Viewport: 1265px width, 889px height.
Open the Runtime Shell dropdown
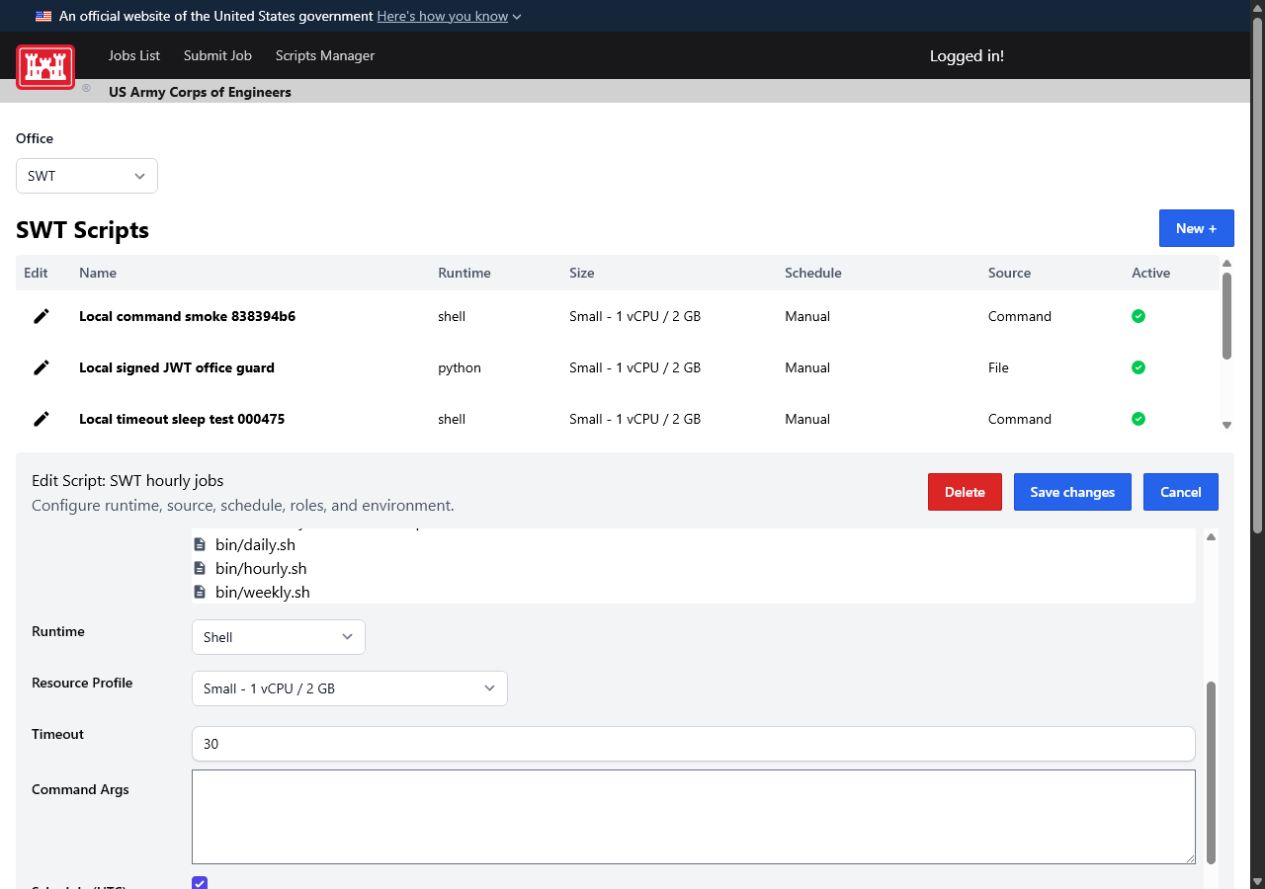pyautogui.click(x=278, y=637)
